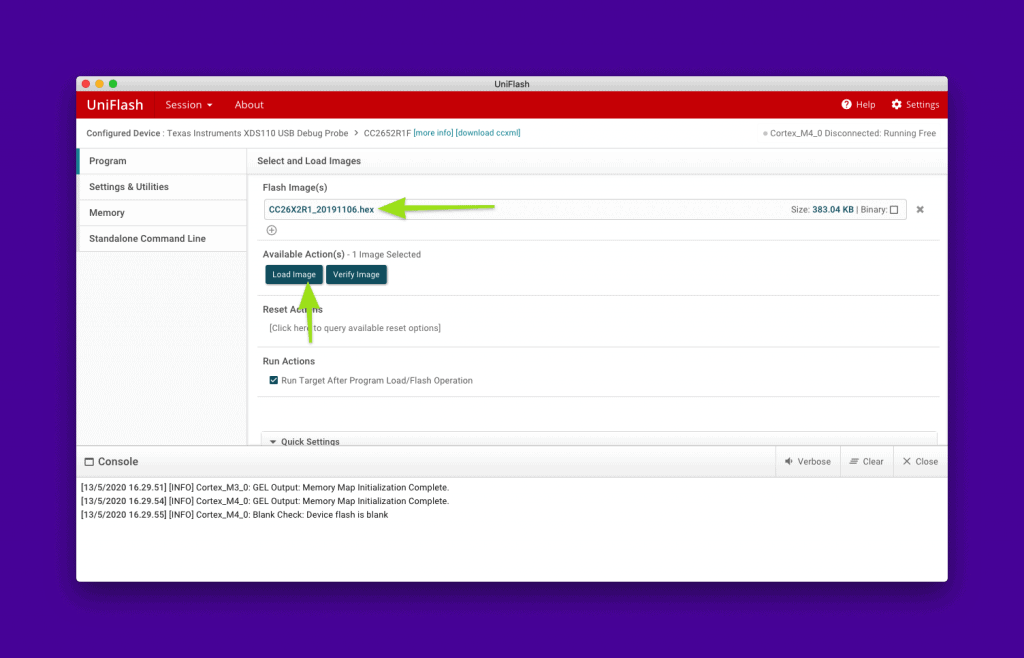
Task: Click the red window close button
Action: (86, 84)
